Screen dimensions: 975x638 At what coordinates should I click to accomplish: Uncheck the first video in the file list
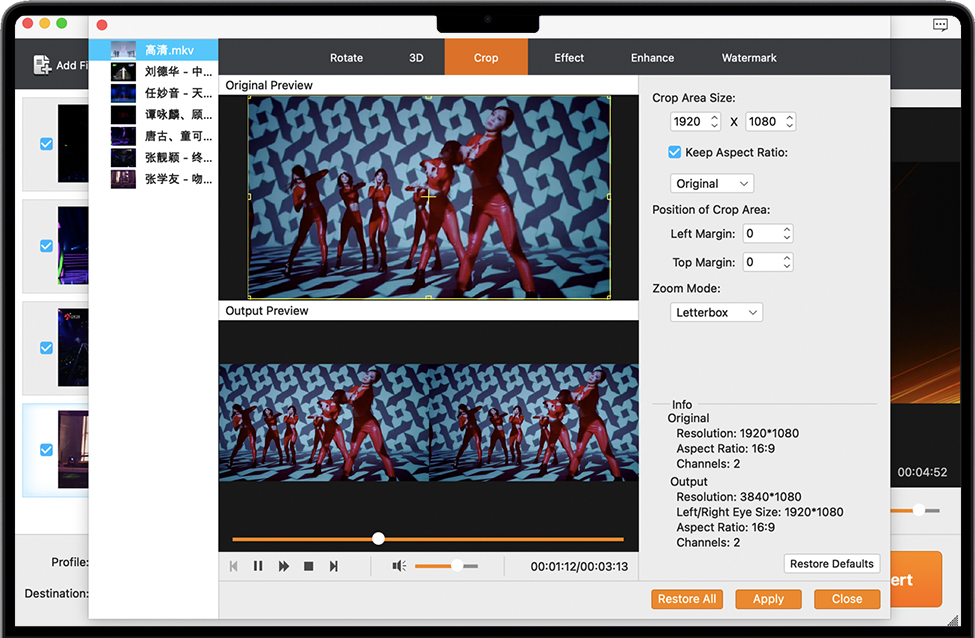pos(46,144)
